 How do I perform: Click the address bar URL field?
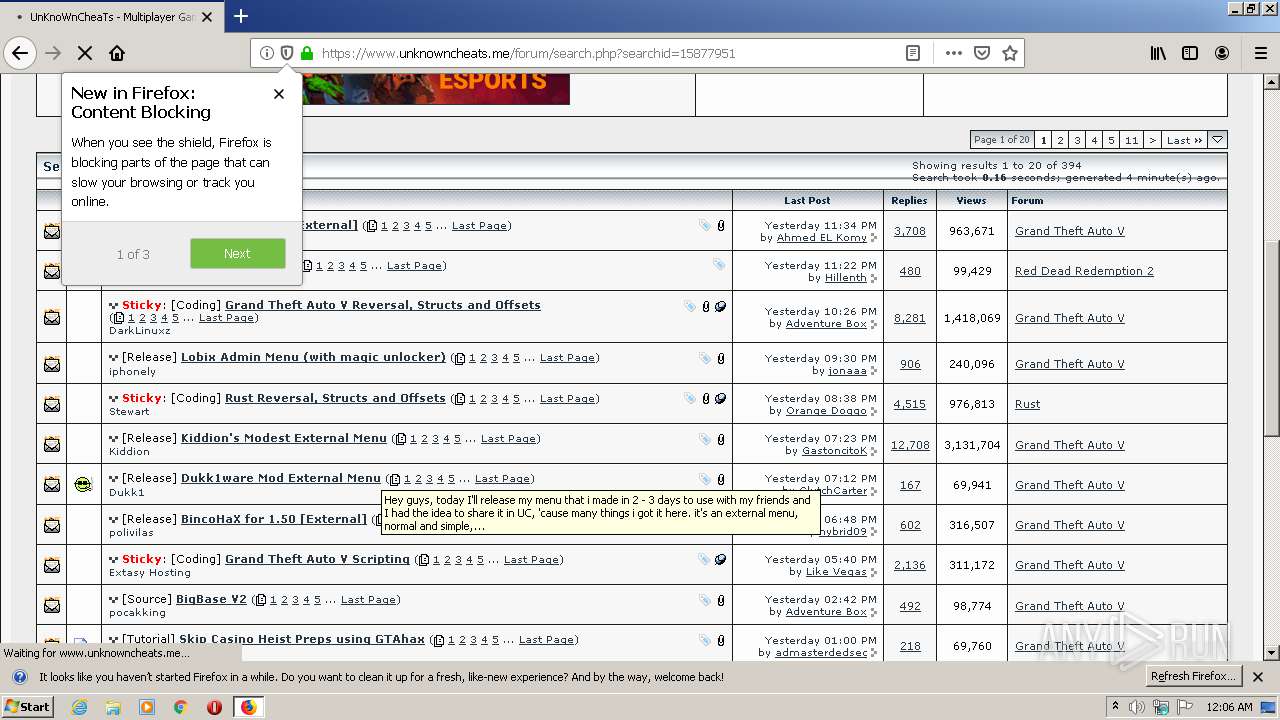click(608, 53)
